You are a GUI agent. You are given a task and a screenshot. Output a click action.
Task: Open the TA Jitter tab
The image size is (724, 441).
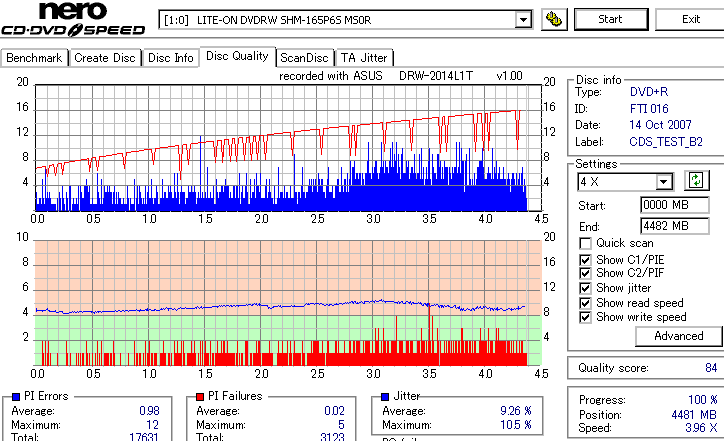tap(364, 58)
